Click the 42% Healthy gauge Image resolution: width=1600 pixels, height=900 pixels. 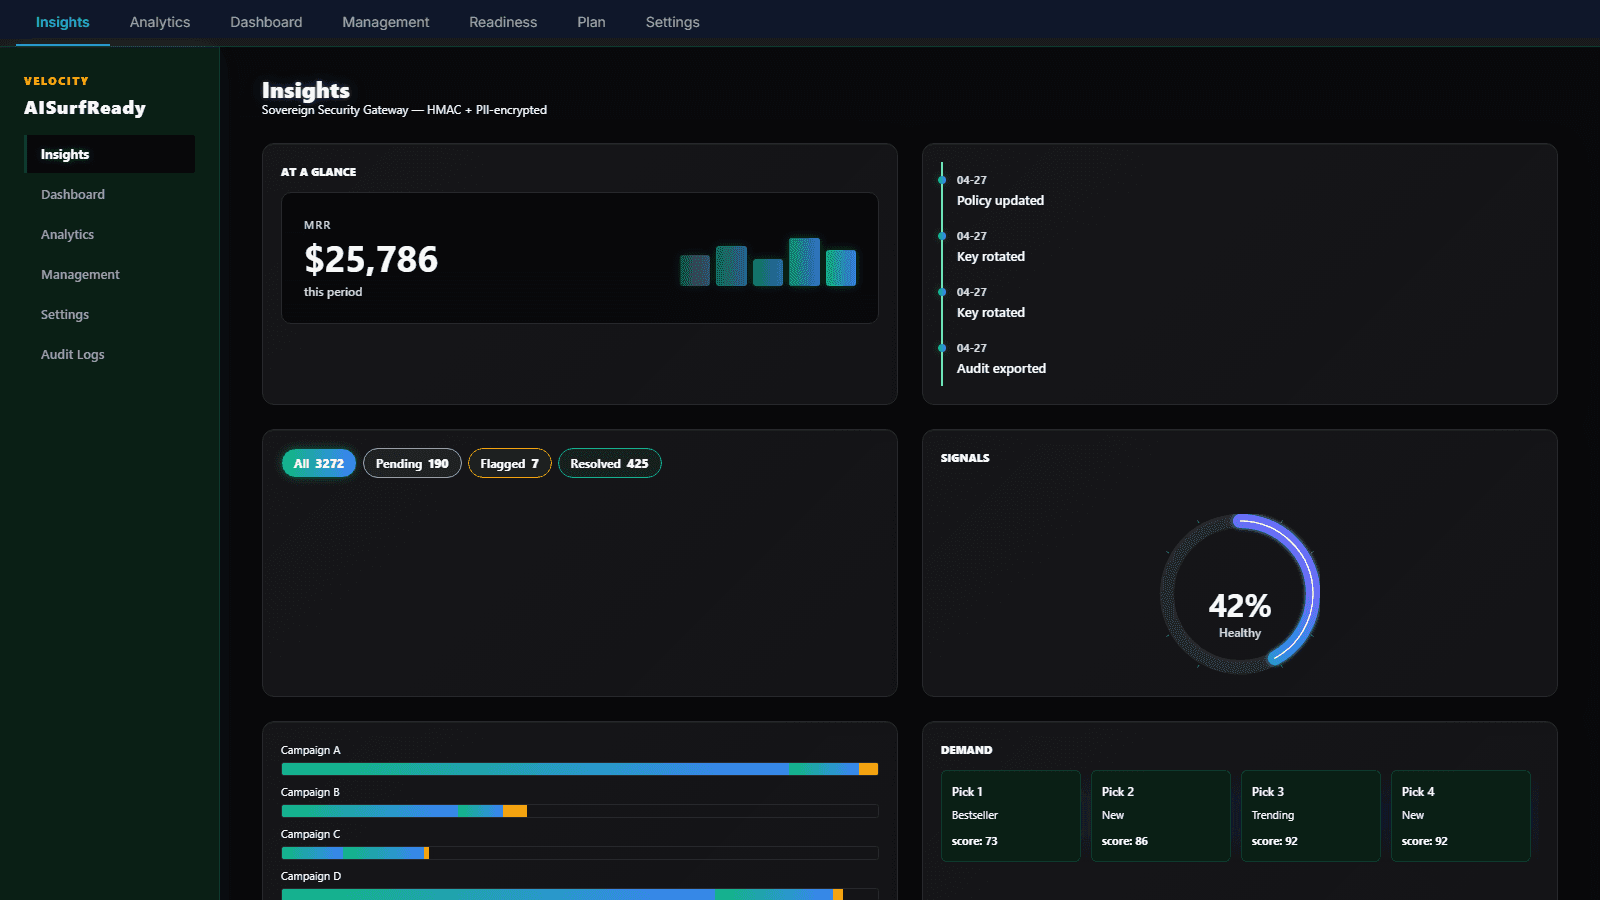(x=1240, y=594)
